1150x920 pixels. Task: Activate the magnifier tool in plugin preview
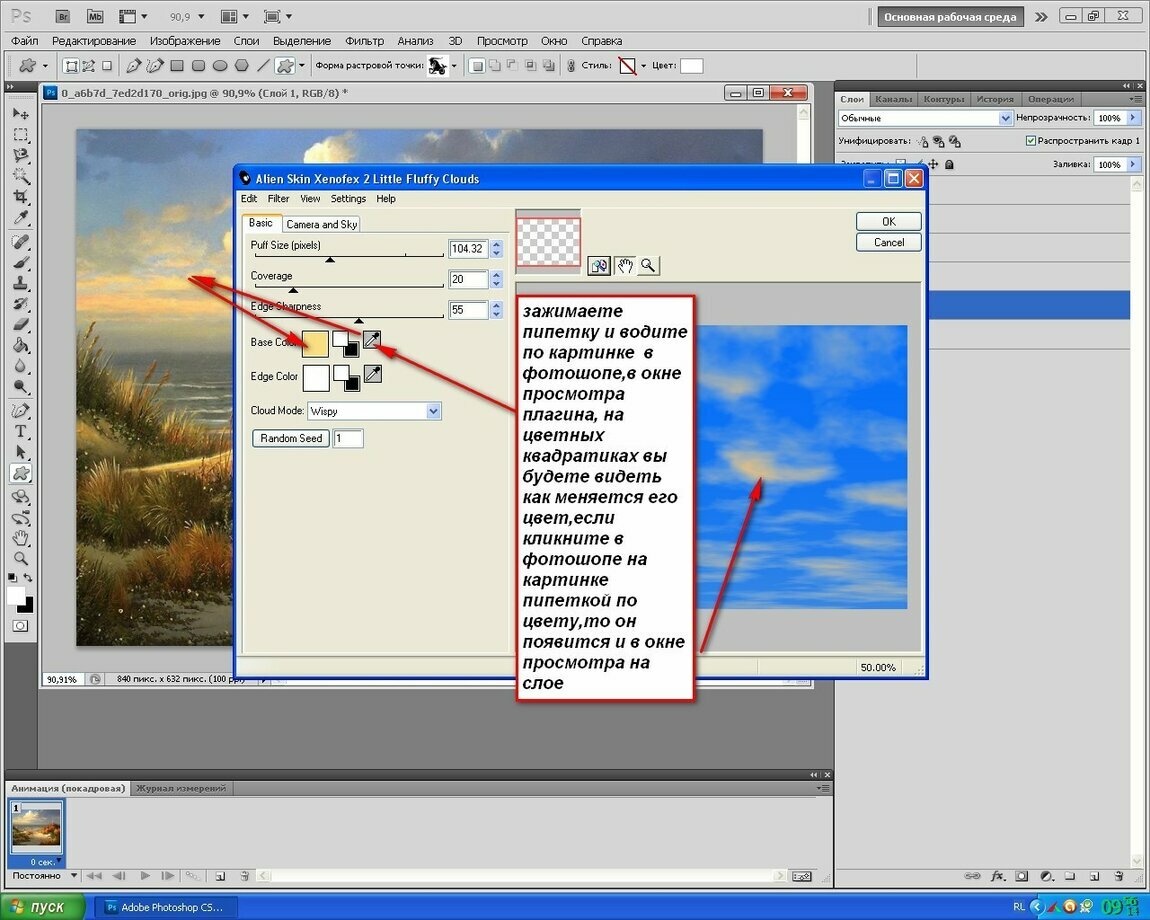(x=648, y=266)
